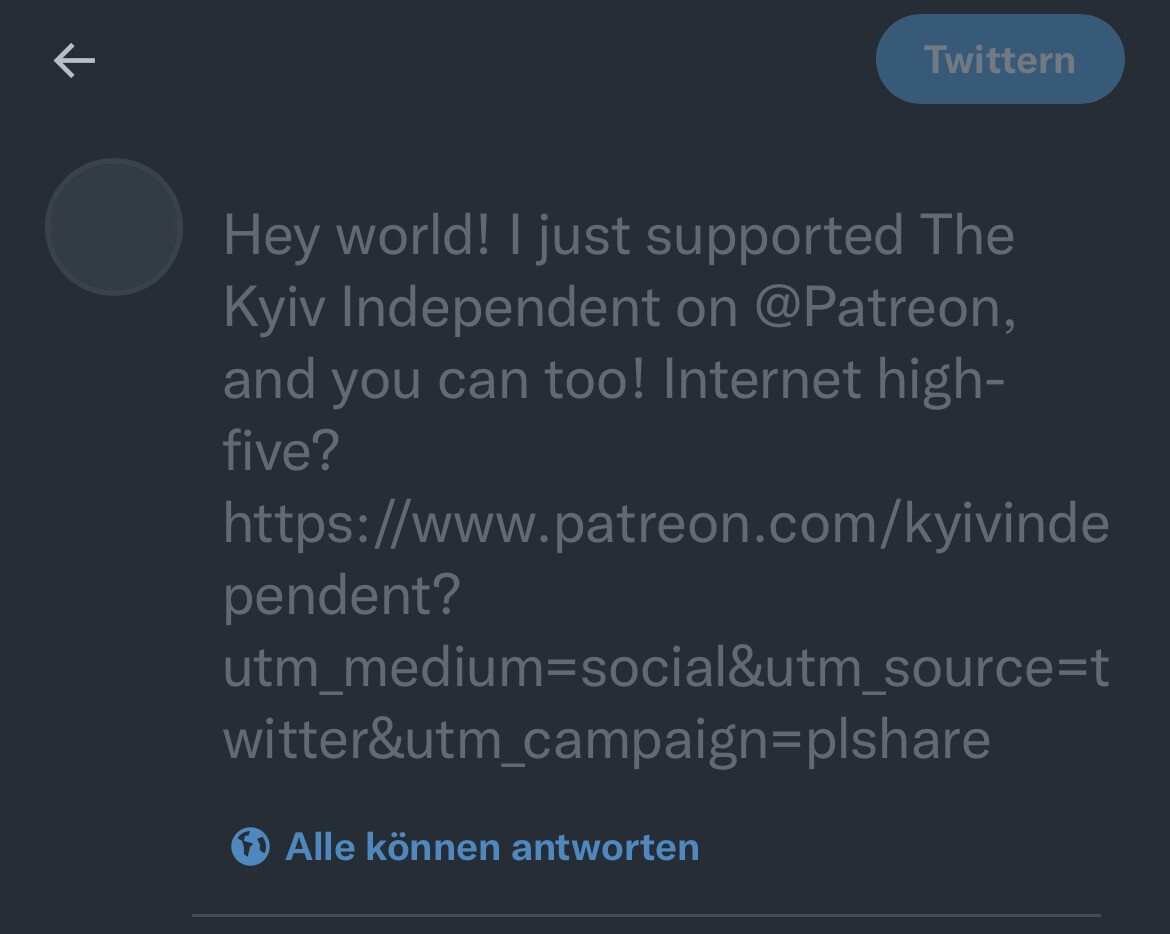1170x934 pixels.
Task: Click the word "supported" in the tweet
Action: (774, 237)
